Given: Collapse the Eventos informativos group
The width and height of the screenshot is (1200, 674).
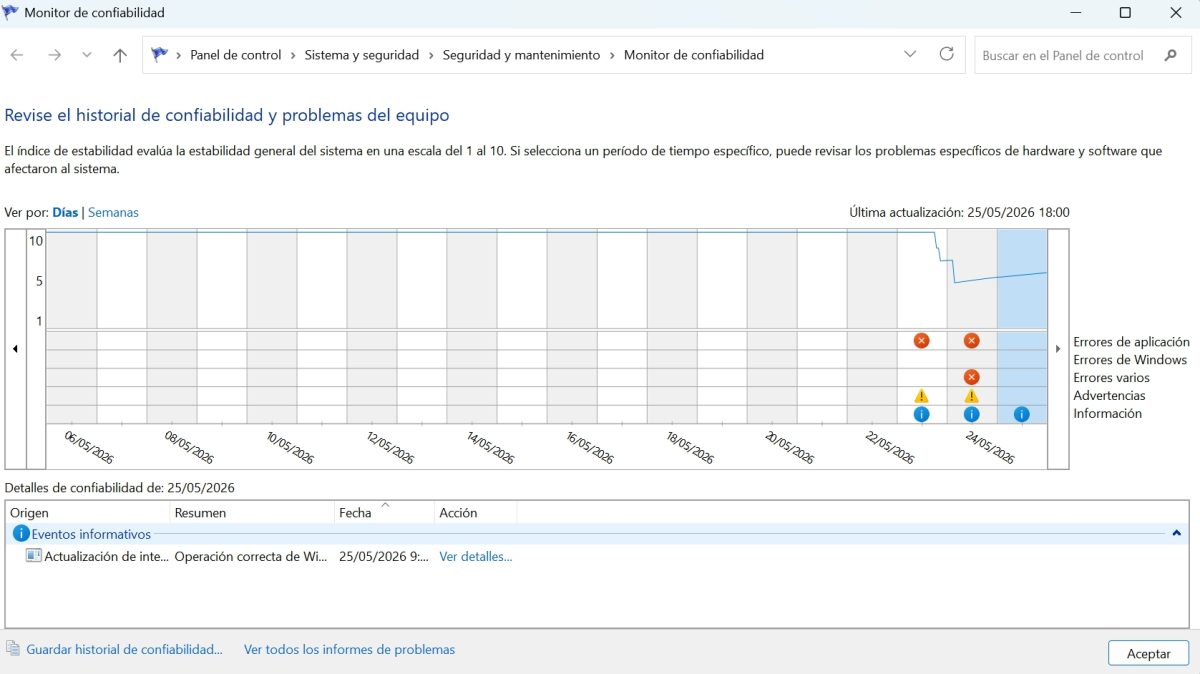Looking at the screenshot, I should (1177, 534).
